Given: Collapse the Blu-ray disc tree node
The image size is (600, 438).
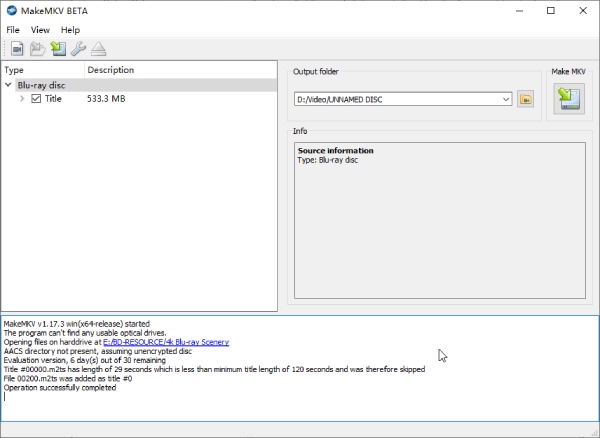Looking at the screenshot, I should pyautogui.click(x=8, y=85).
